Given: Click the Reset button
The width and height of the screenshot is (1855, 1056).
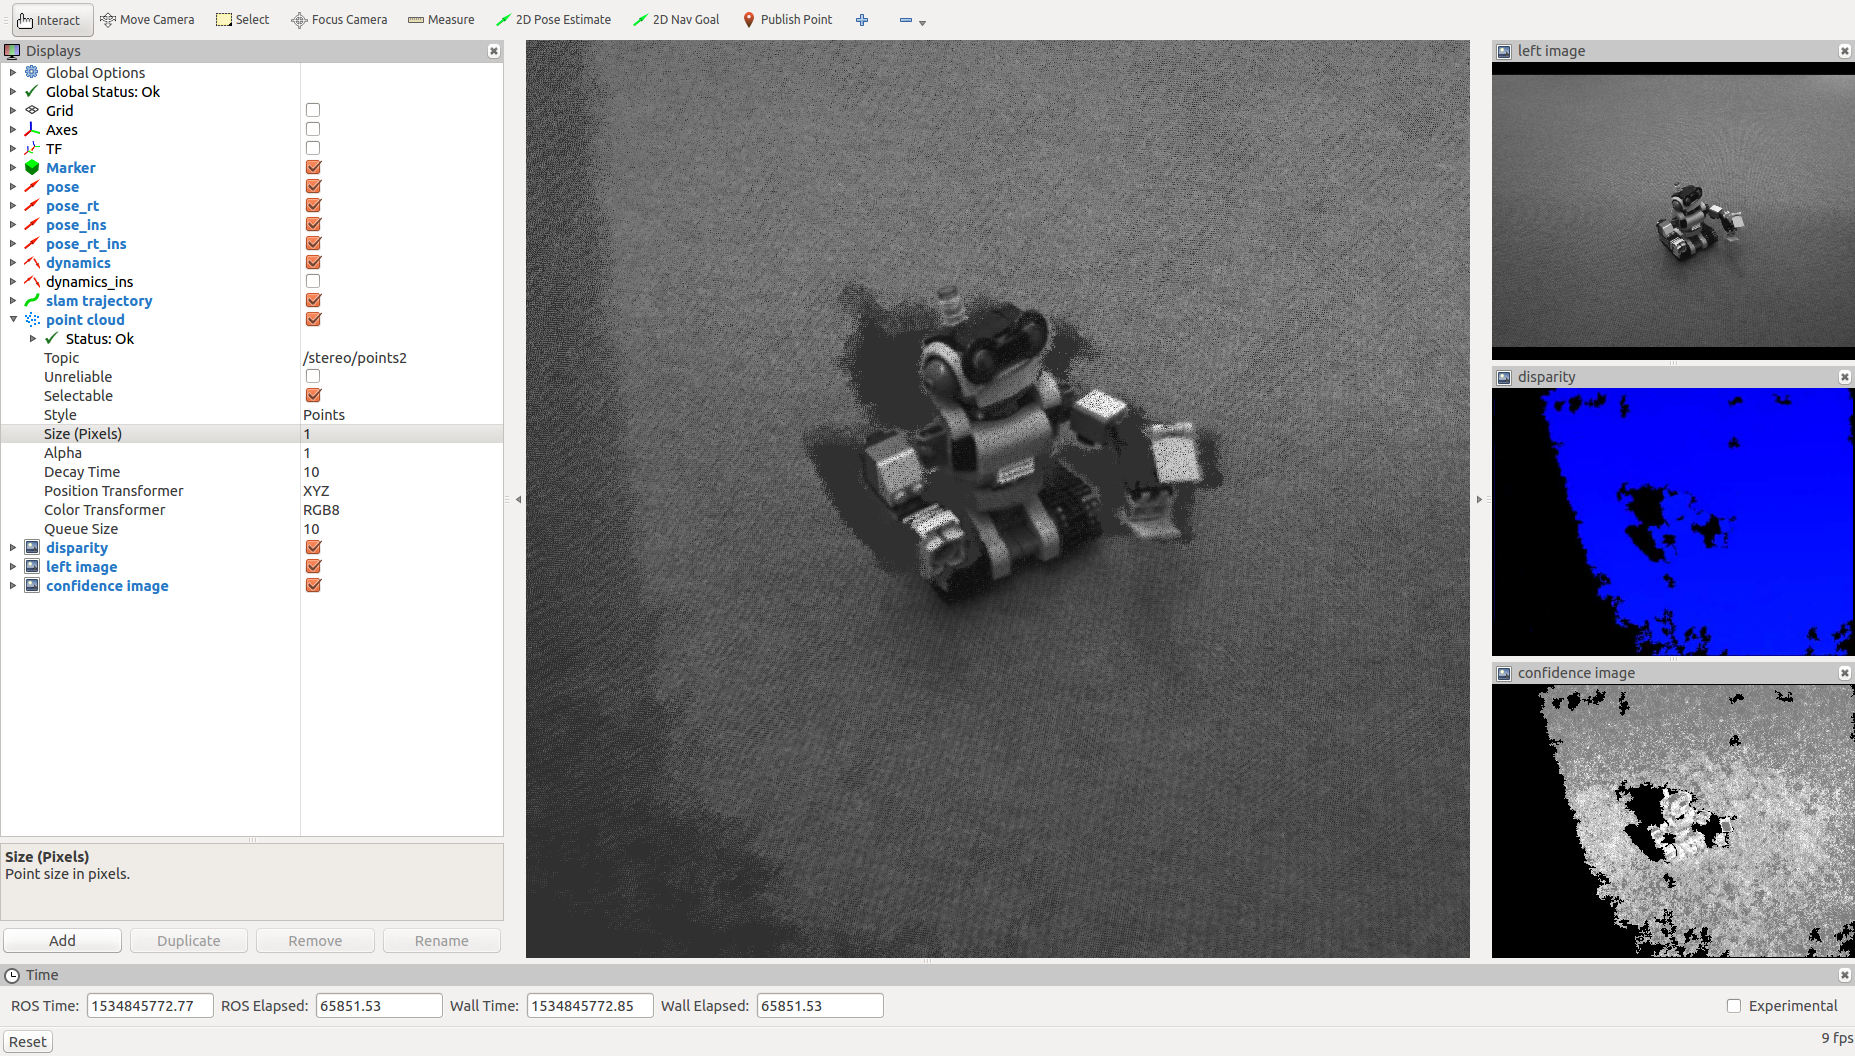Looking at the screenshot, I should tap(28, 1042).
